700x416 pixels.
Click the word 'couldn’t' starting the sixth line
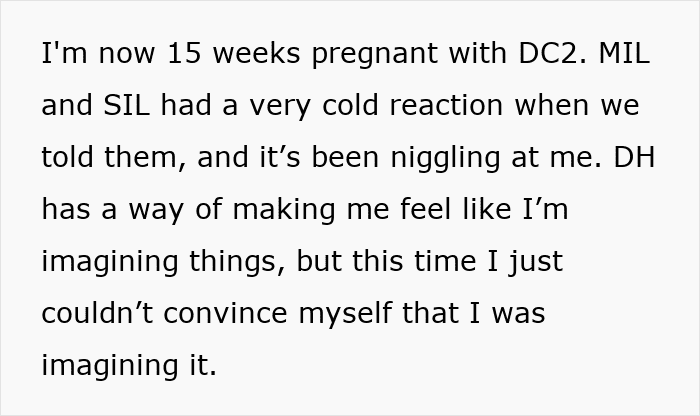(97, 313)
